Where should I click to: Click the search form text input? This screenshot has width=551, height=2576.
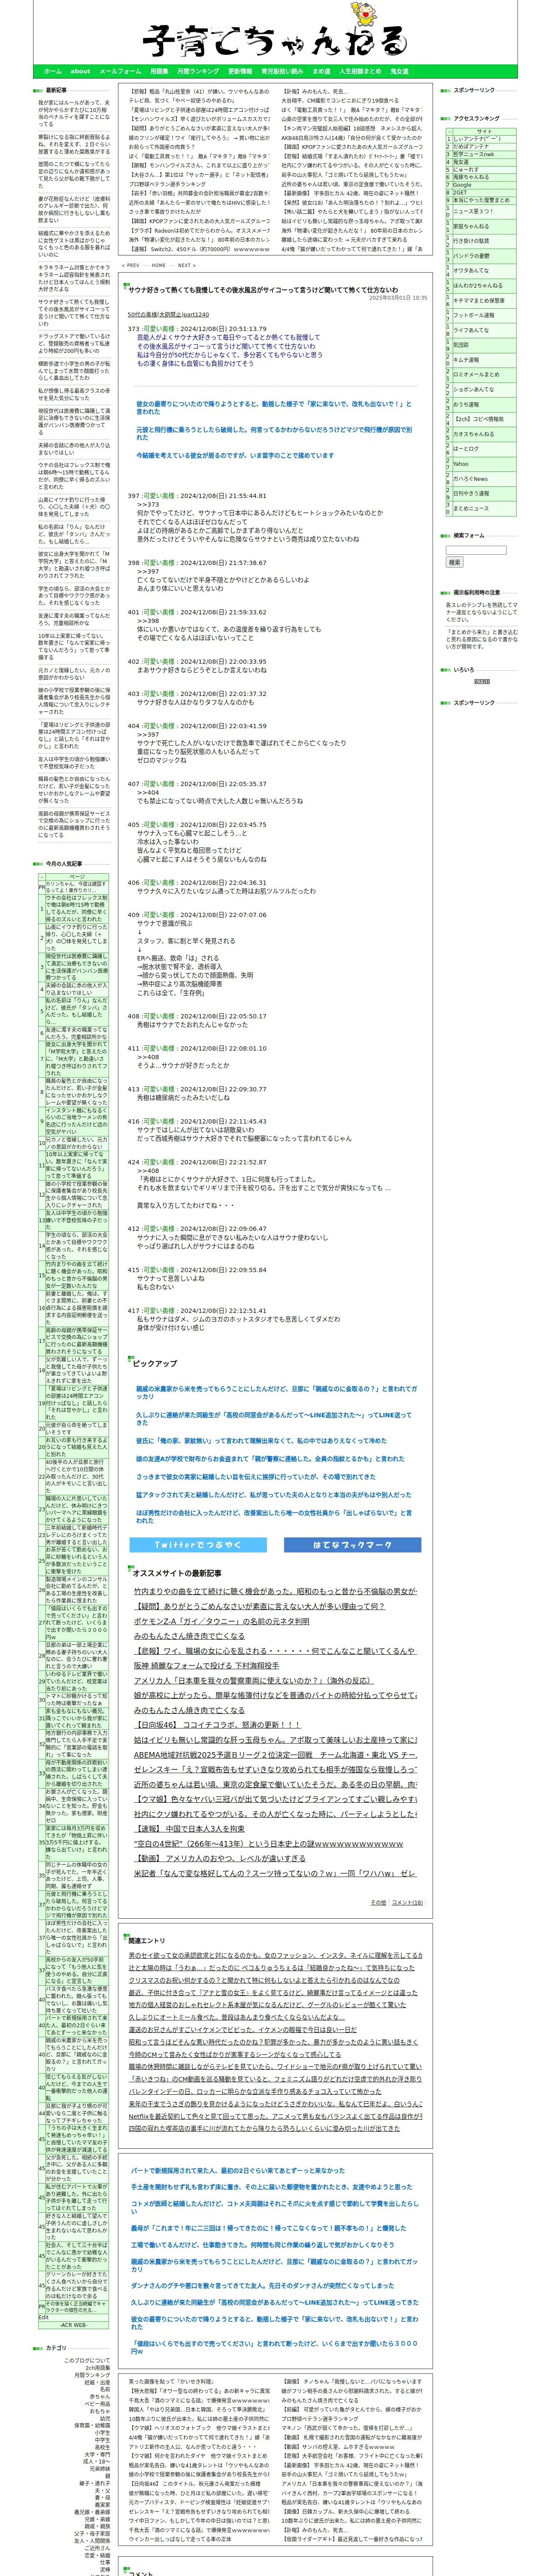point(476,550)
